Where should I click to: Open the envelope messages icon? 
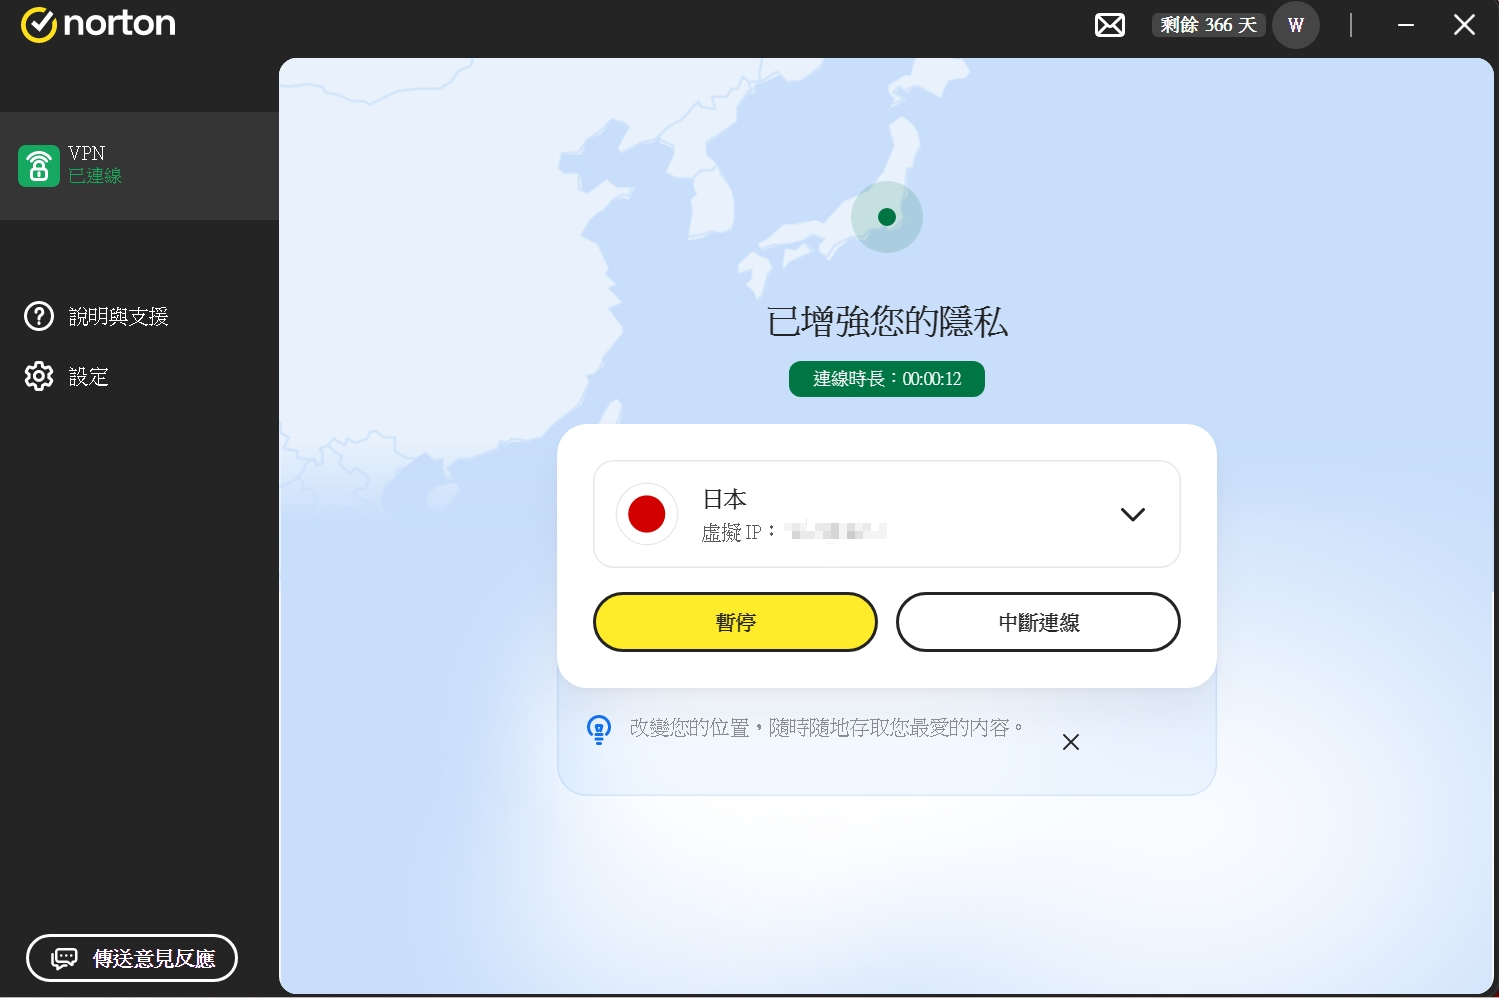click(1109, 25)
